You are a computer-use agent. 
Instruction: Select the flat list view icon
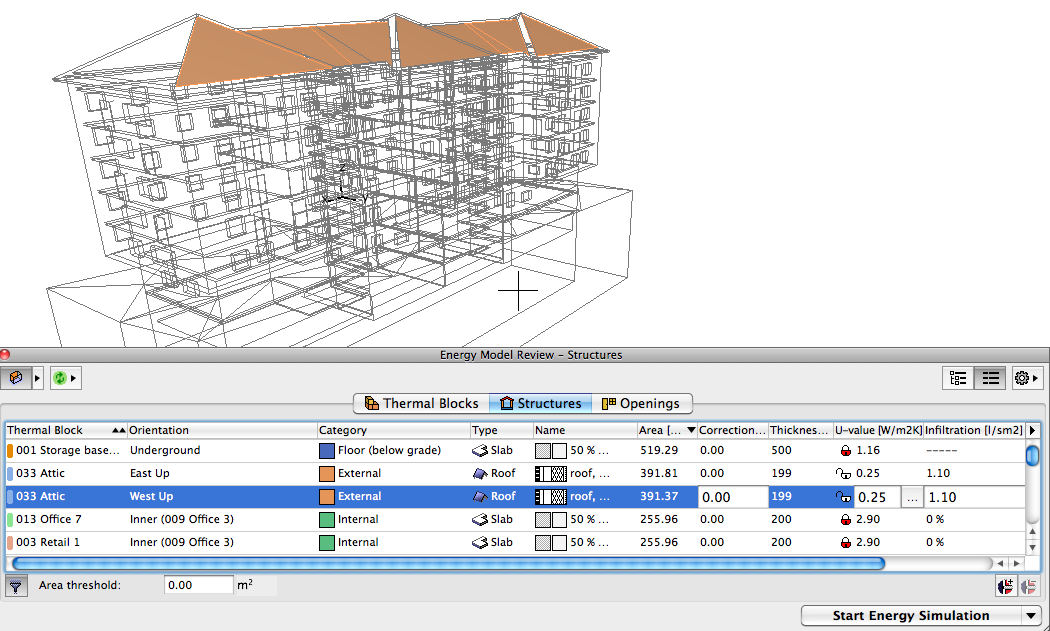click(x=989, y=378)
